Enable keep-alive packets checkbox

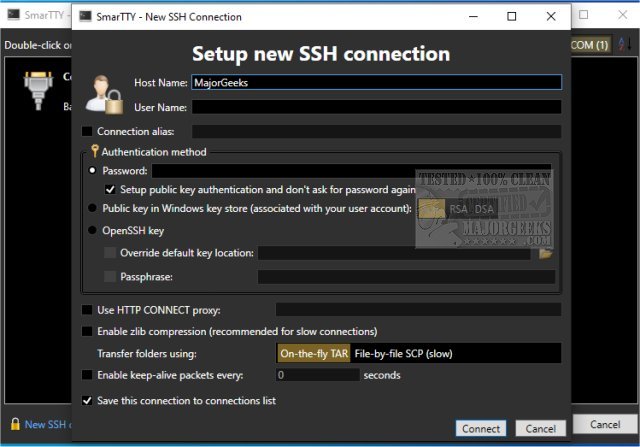[87, 375]
